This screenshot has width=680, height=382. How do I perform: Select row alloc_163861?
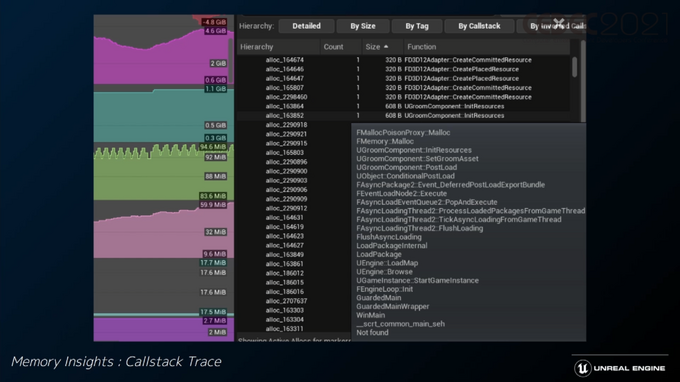pos(284,264)
